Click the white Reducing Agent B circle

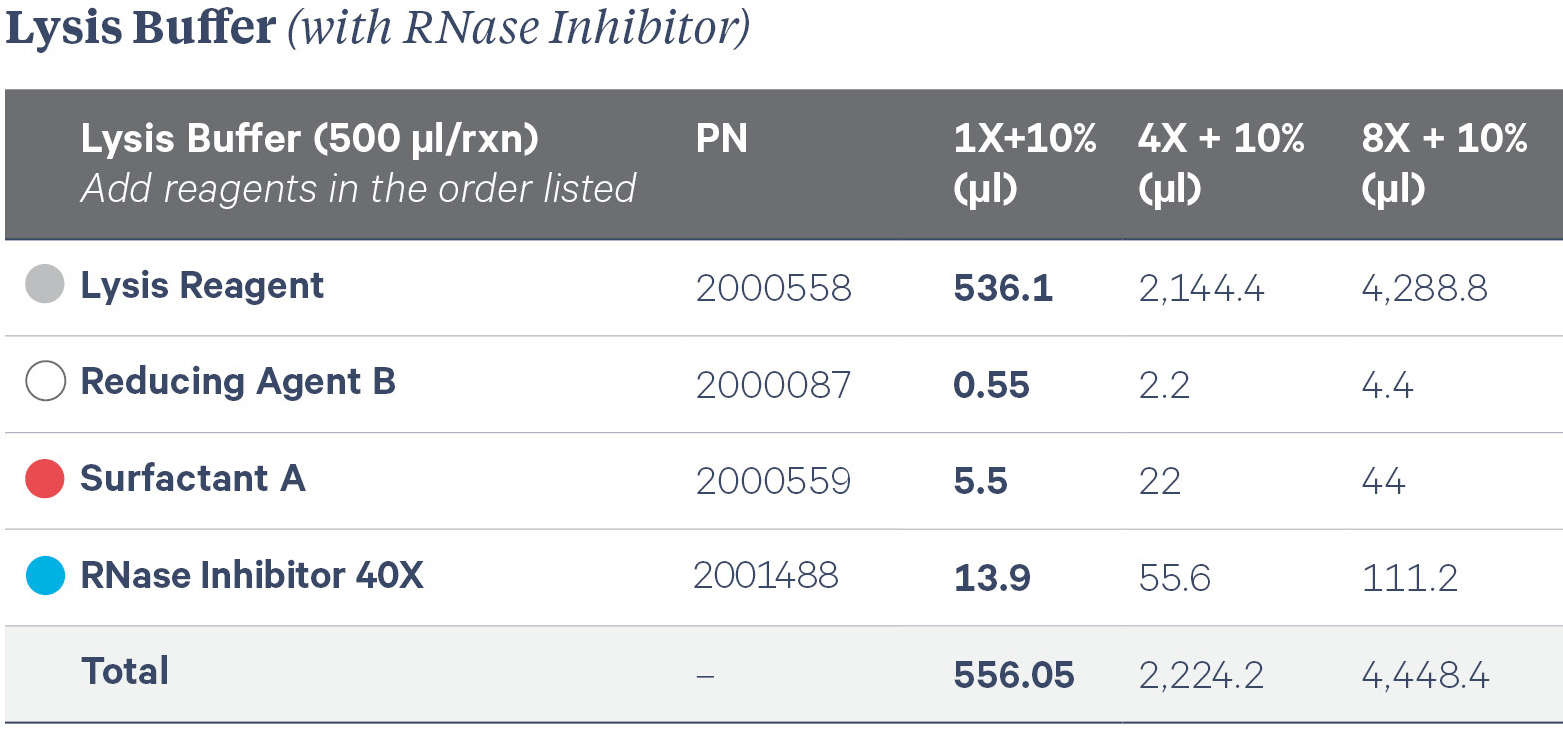(x=45, y=382)
